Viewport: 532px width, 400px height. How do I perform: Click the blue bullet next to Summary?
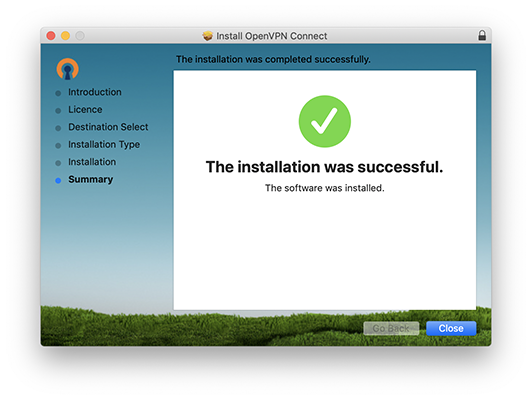[x=58, y=180]
